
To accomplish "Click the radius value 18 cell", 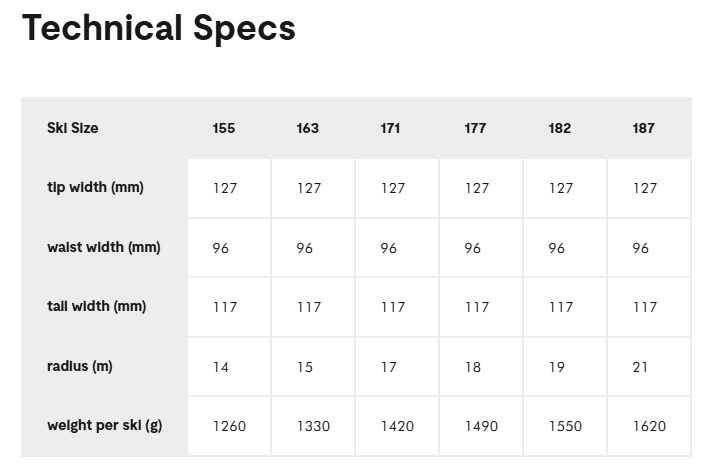I will point(473,367).
